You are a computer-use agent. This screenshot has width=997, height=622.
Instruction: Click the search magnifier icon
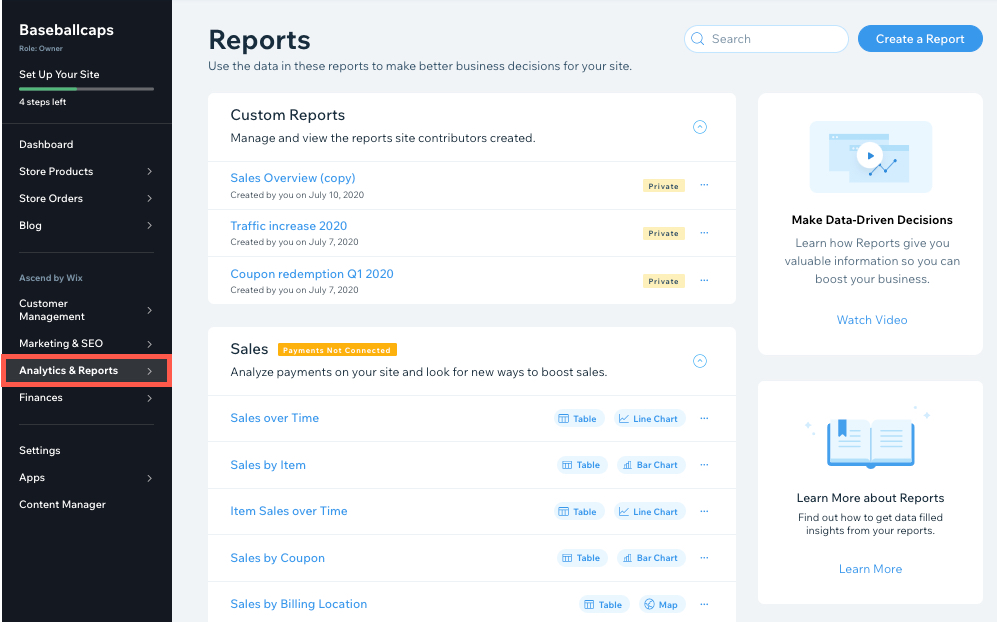(698, 38)
